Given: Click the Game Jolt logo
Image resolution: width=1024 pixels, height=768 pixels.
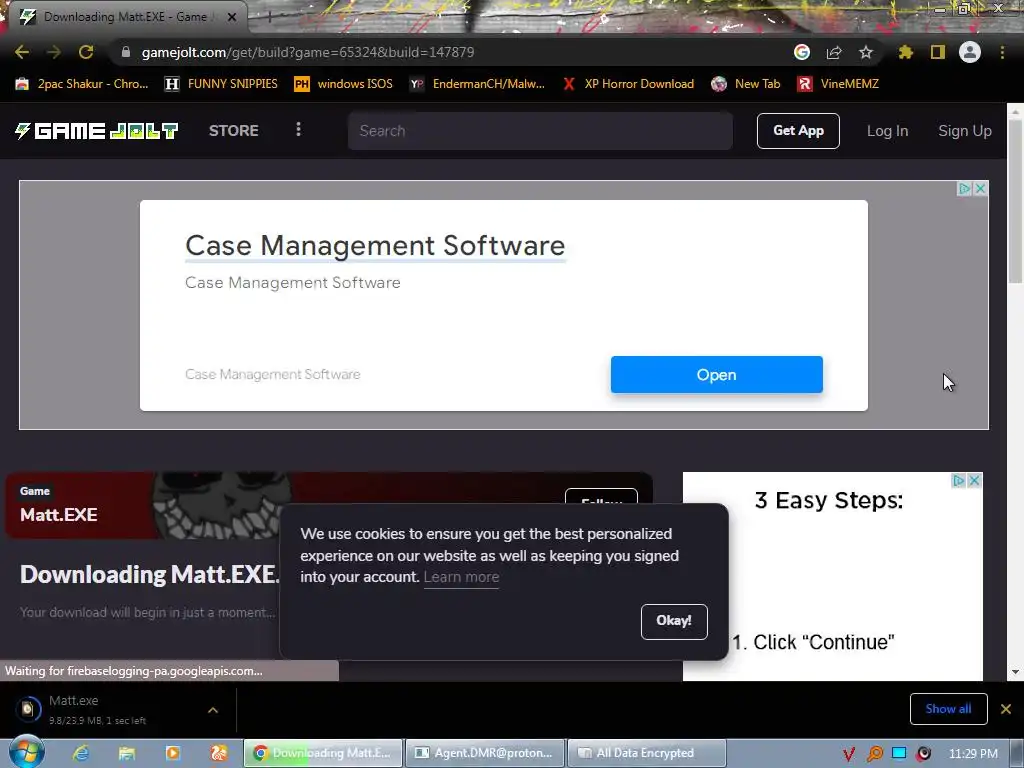Looking at the screenshot, I should click(x=97, y=131).
